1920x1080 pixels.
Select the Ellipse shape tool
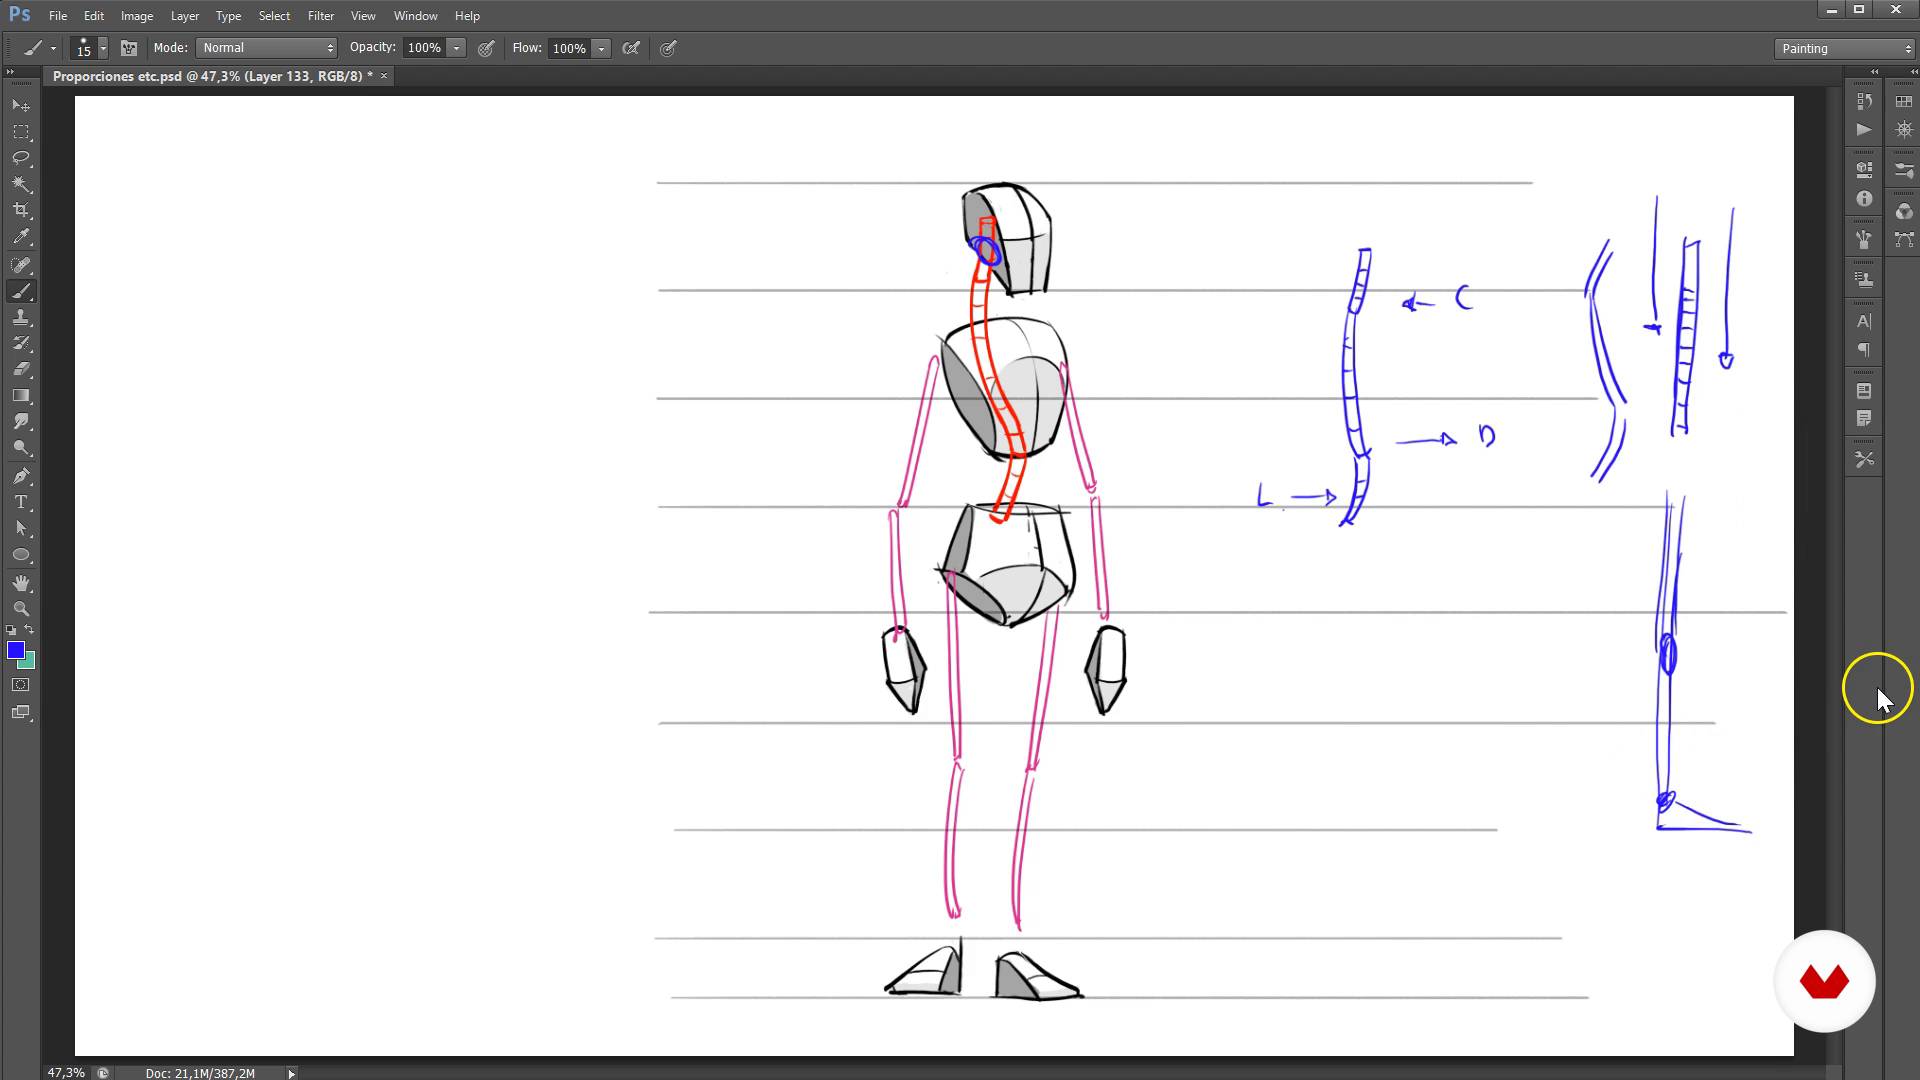pos(21,554)
